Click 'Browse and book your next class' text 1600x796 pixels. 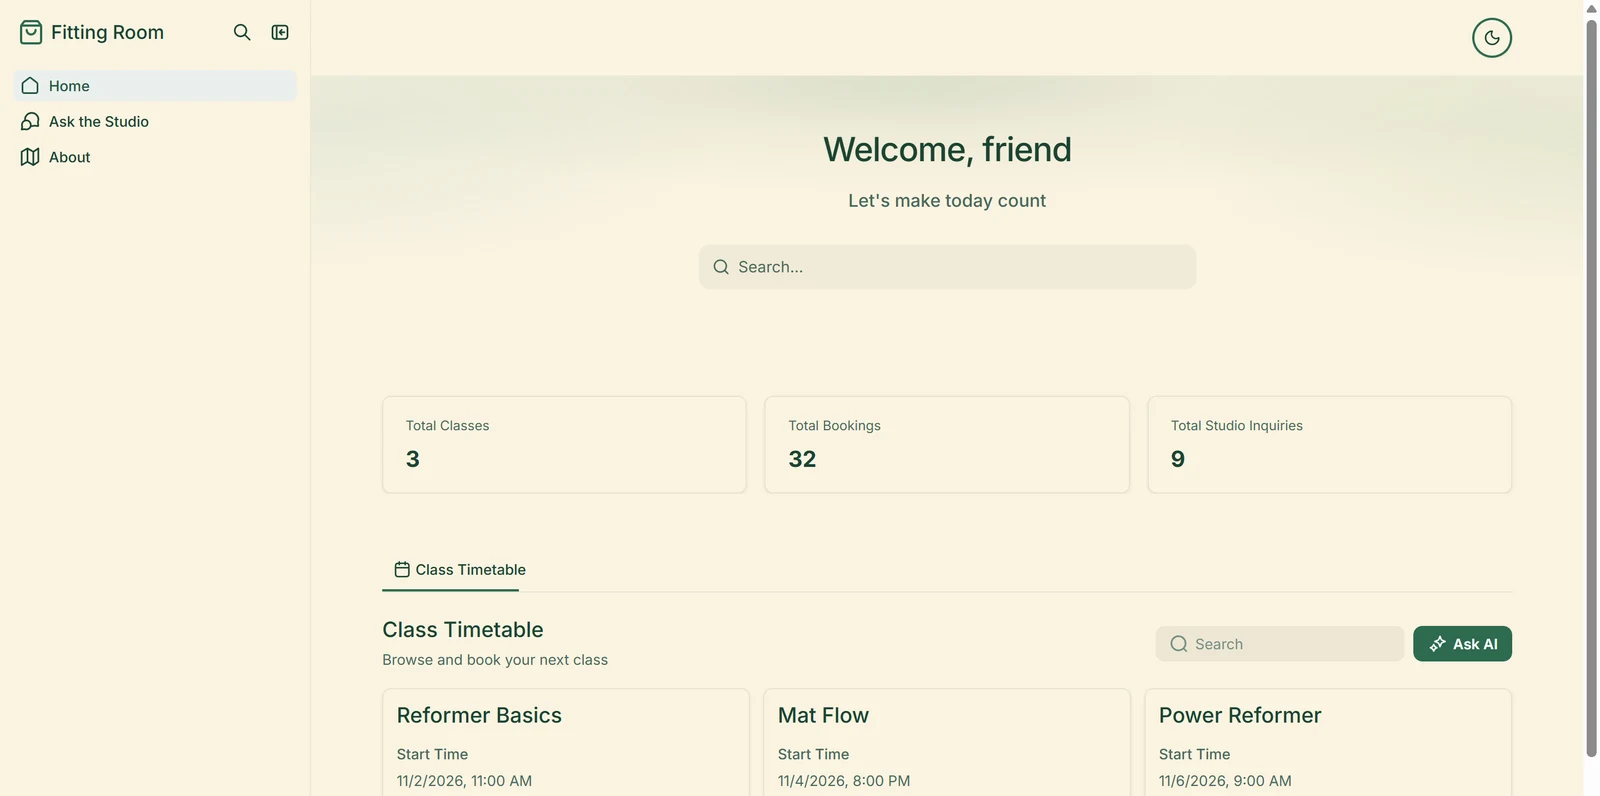[x=495, y=660]
